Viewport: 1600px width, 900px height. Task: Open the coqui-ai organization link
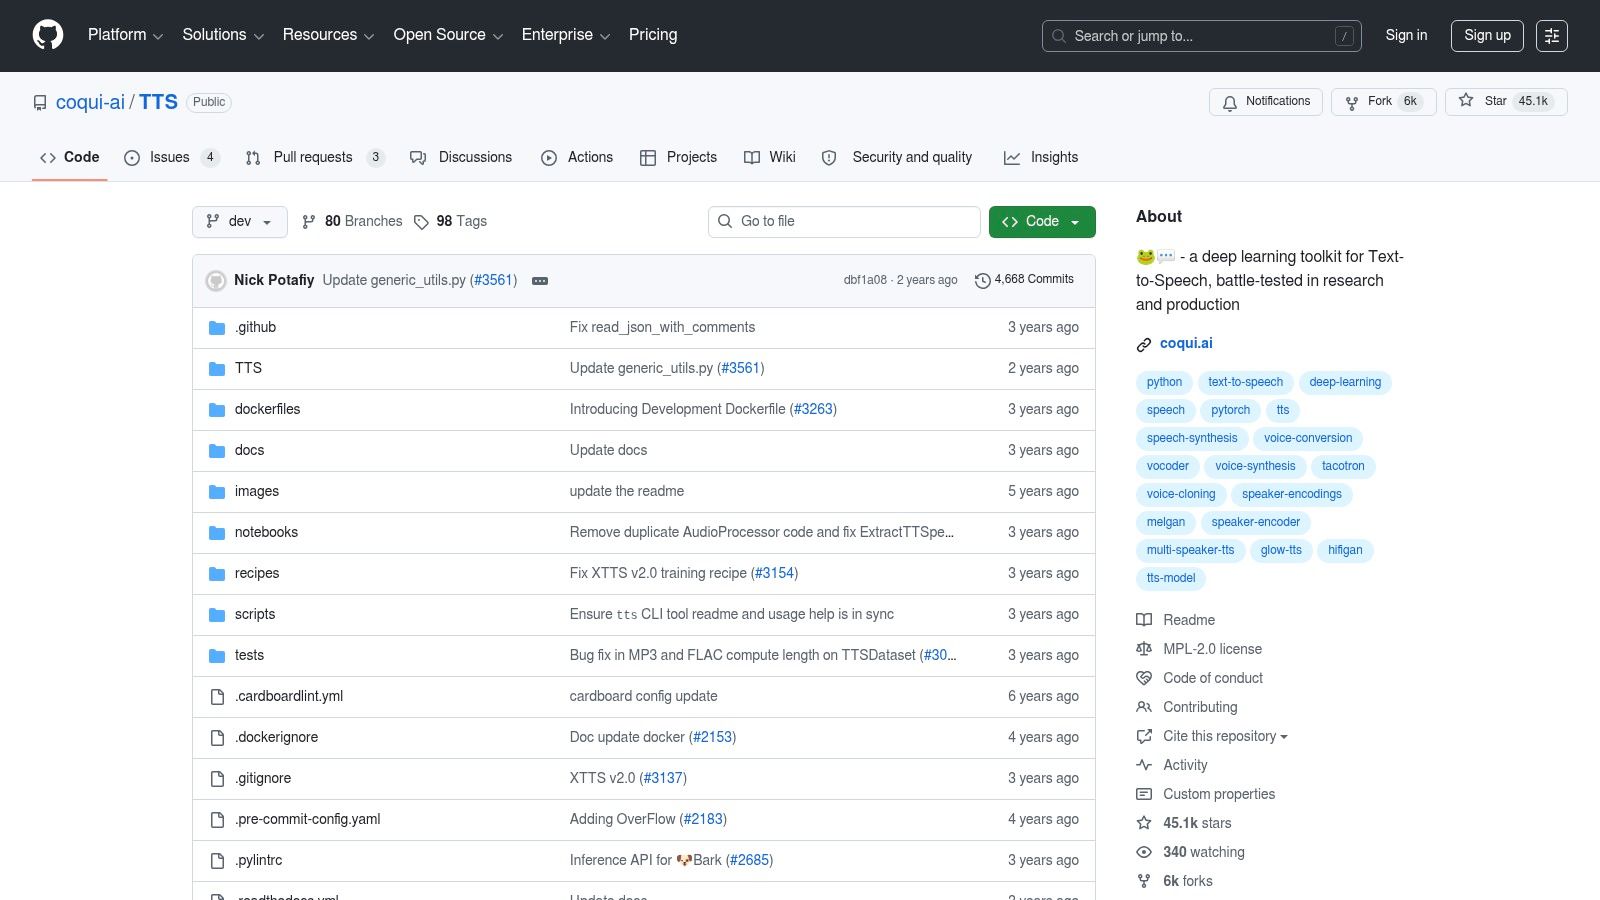[90, 102]
